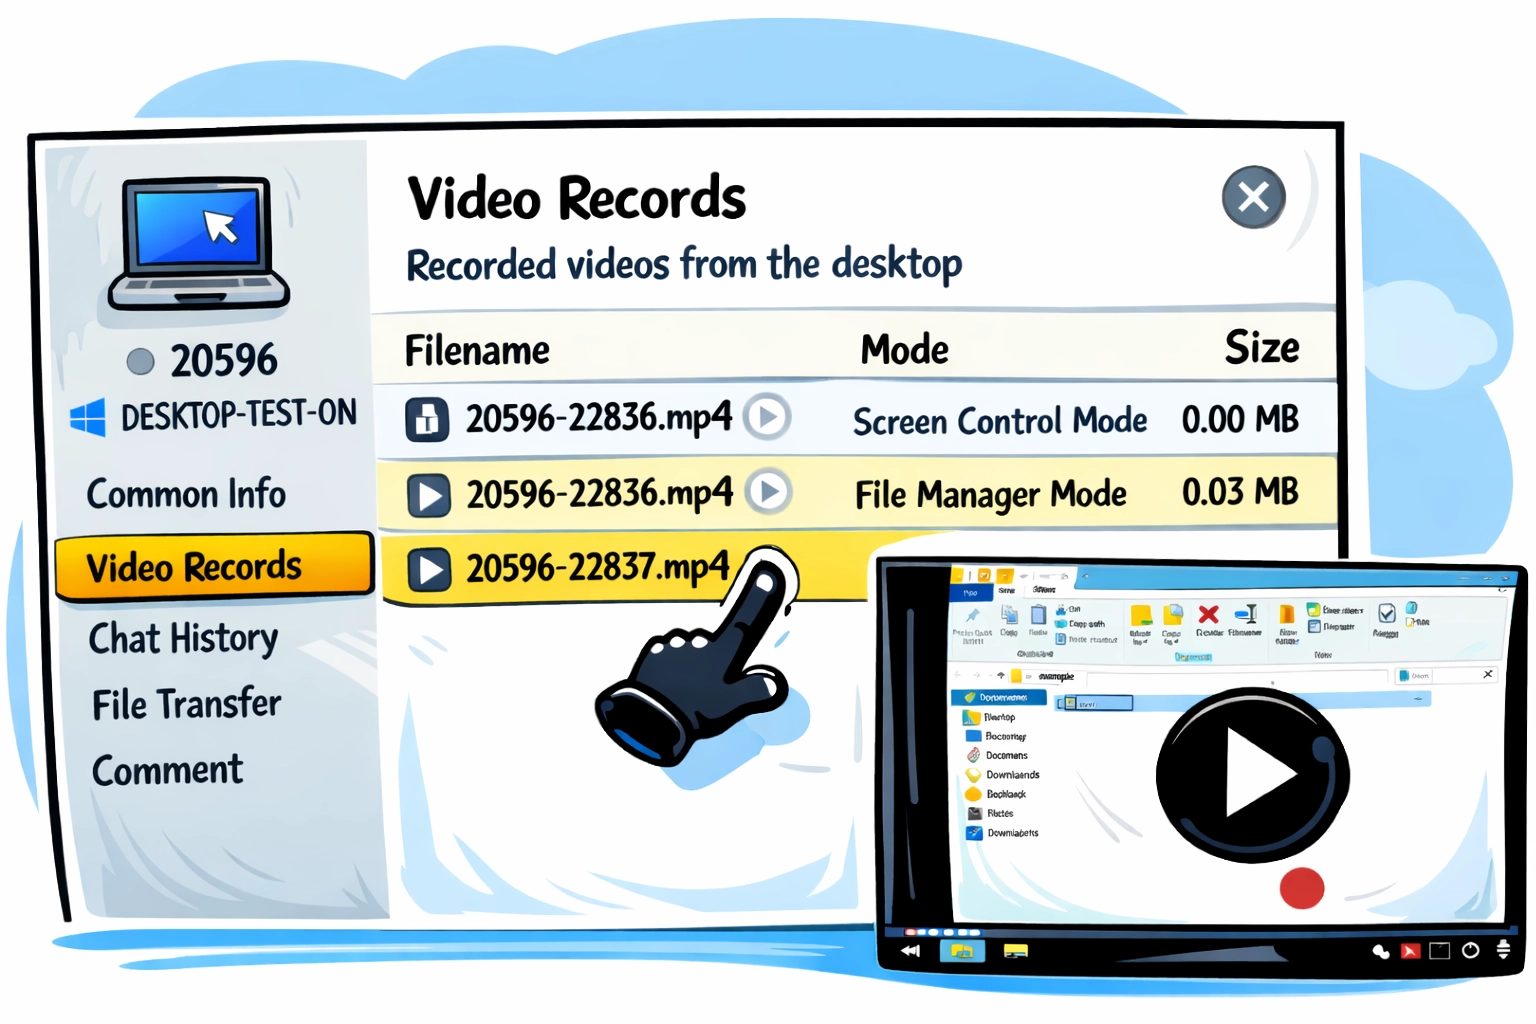Click the rewind icon in the preview taskbar

click(910, 950)
